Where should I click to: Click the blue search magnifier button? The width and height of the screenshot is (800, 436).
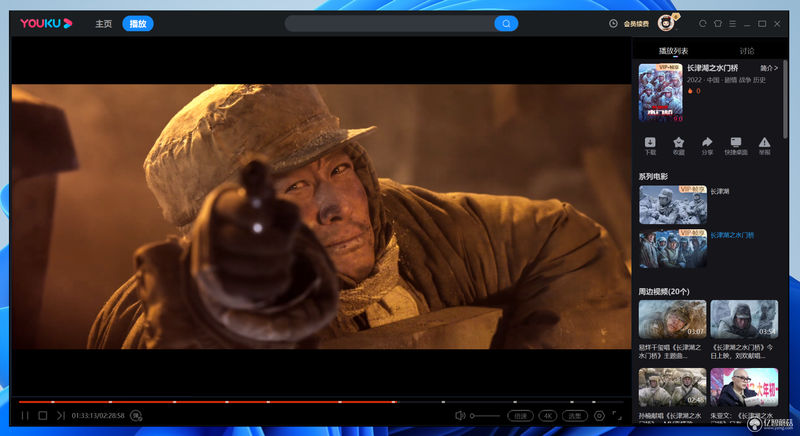click(x=506, y=23)
